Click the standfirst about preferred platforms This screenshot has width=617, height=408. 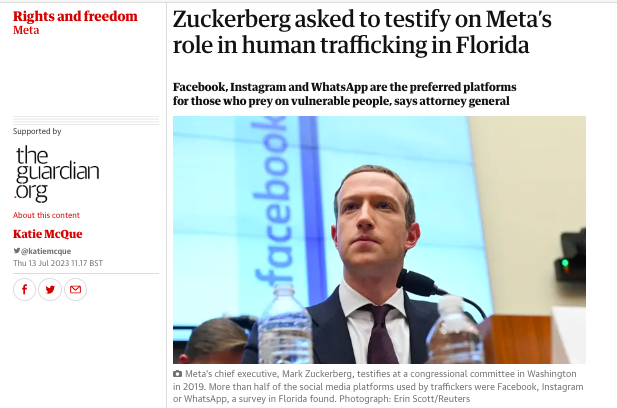coord(345,94)
